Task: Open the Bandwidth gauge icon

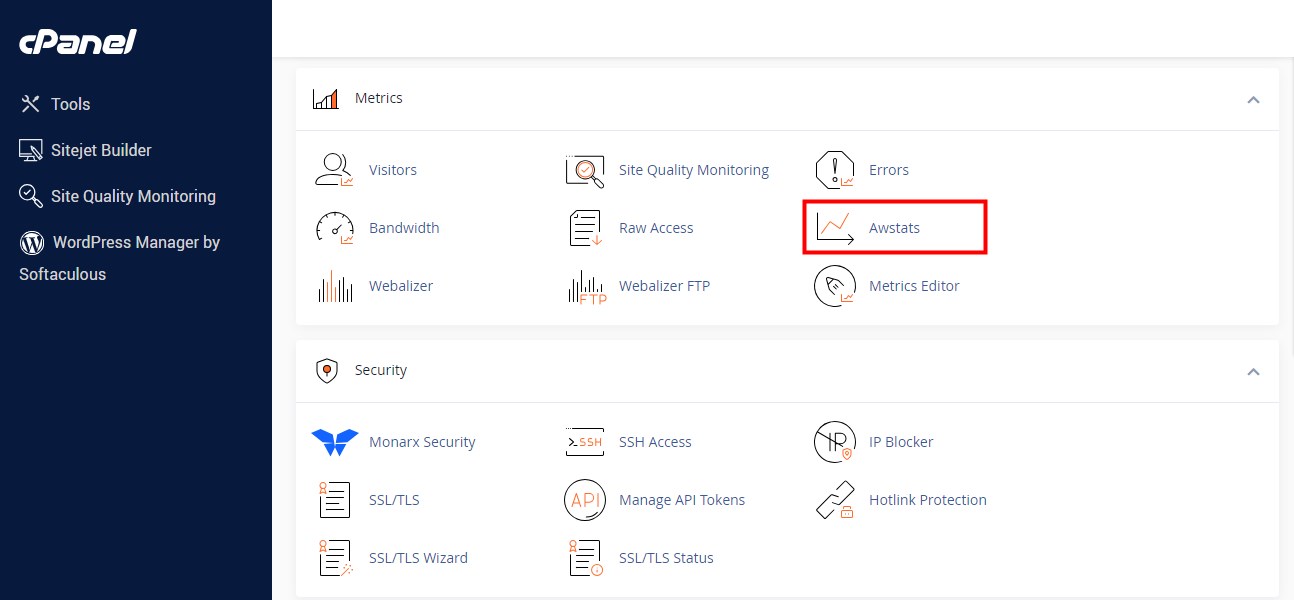Action: click(334, 228)
